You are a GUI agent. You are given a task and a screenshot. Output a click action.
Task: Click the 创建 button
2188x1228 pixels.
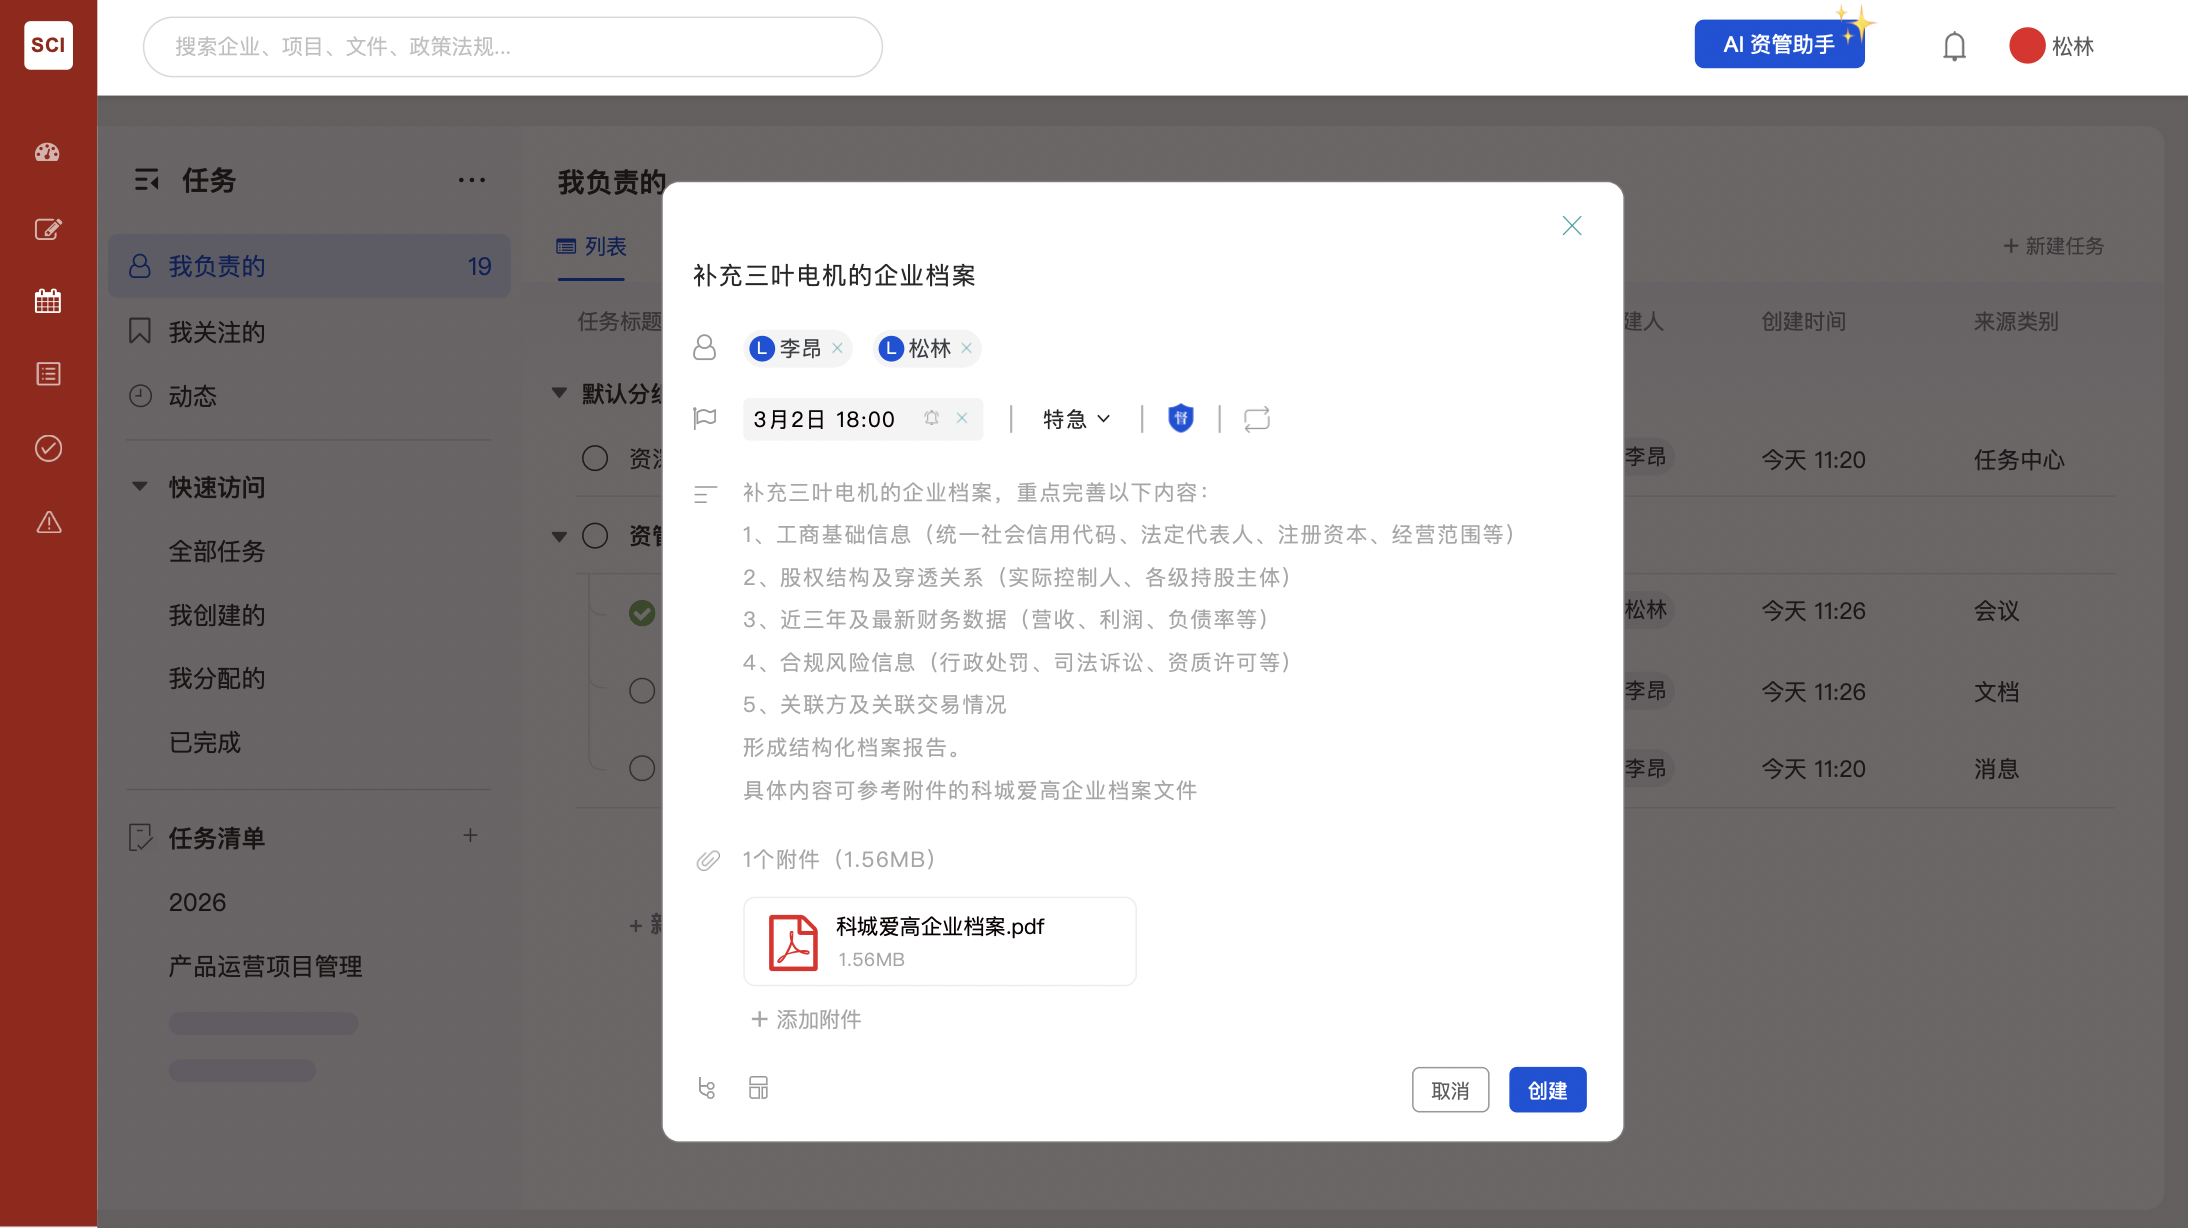(x=1547, y=1090)
